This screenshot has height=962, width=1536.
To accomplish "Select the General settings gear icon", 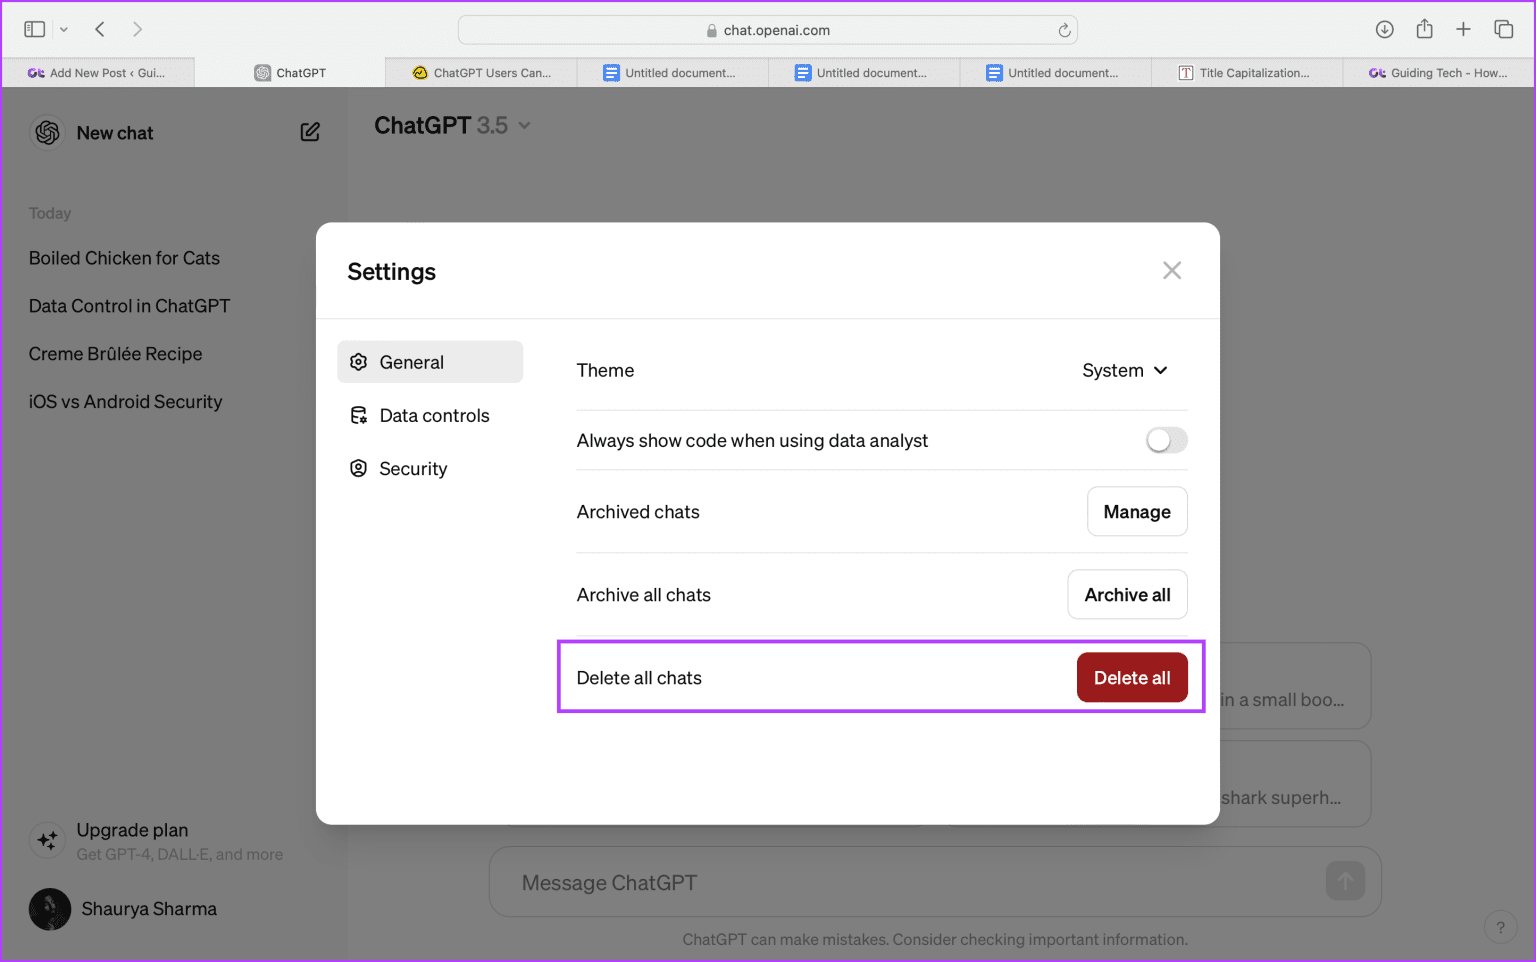I will point(358,362).
